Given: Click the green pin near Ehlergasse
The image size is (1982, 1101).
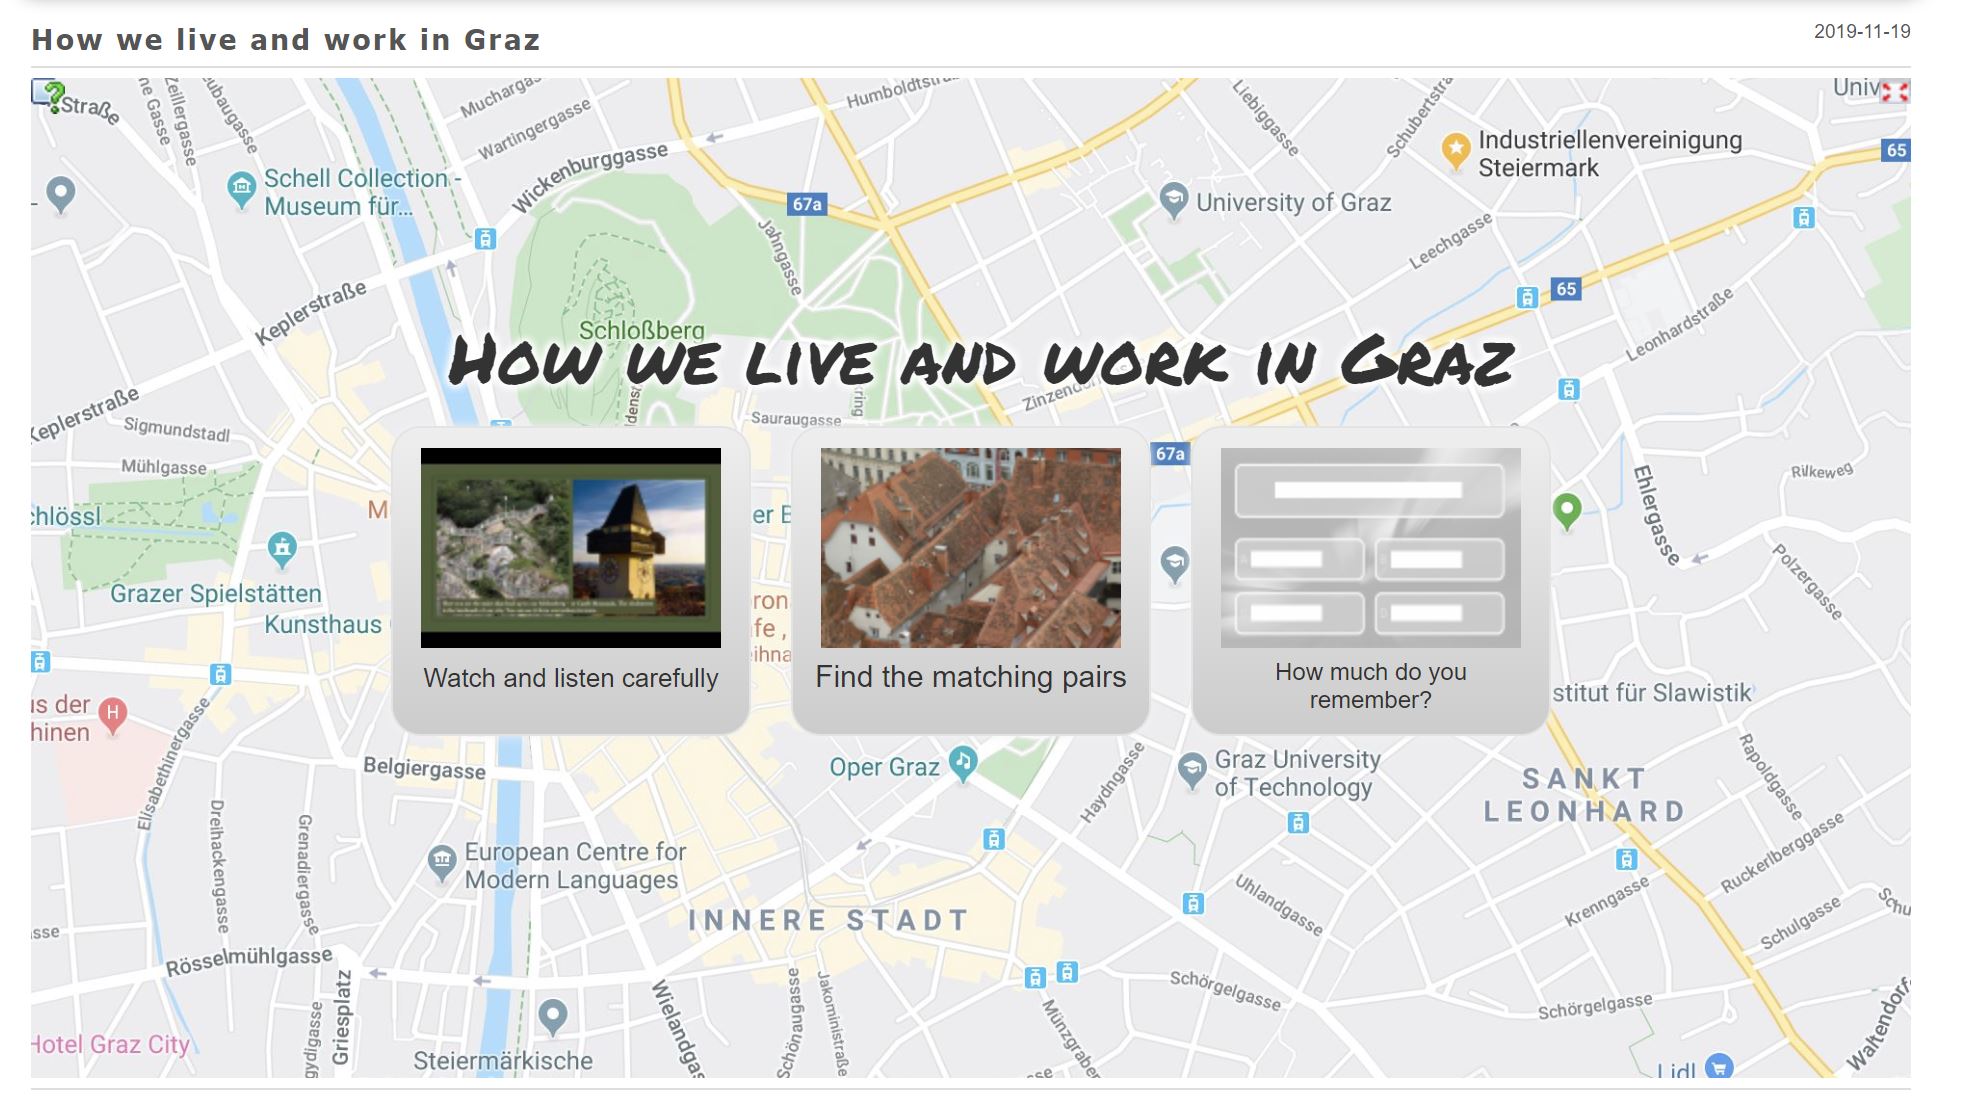Looking at the screenshot, I should click(x=1567, y=509).
